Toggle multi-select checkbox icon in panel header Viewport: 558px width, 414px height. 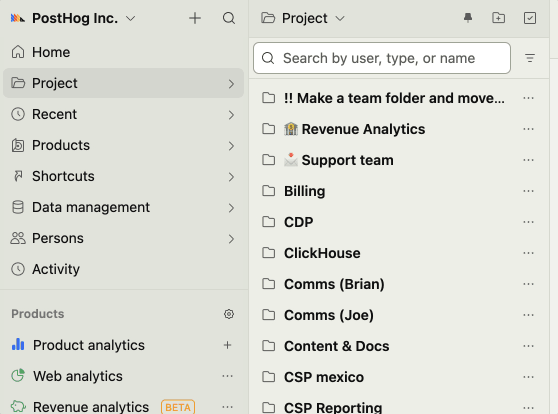pos(530,18)
